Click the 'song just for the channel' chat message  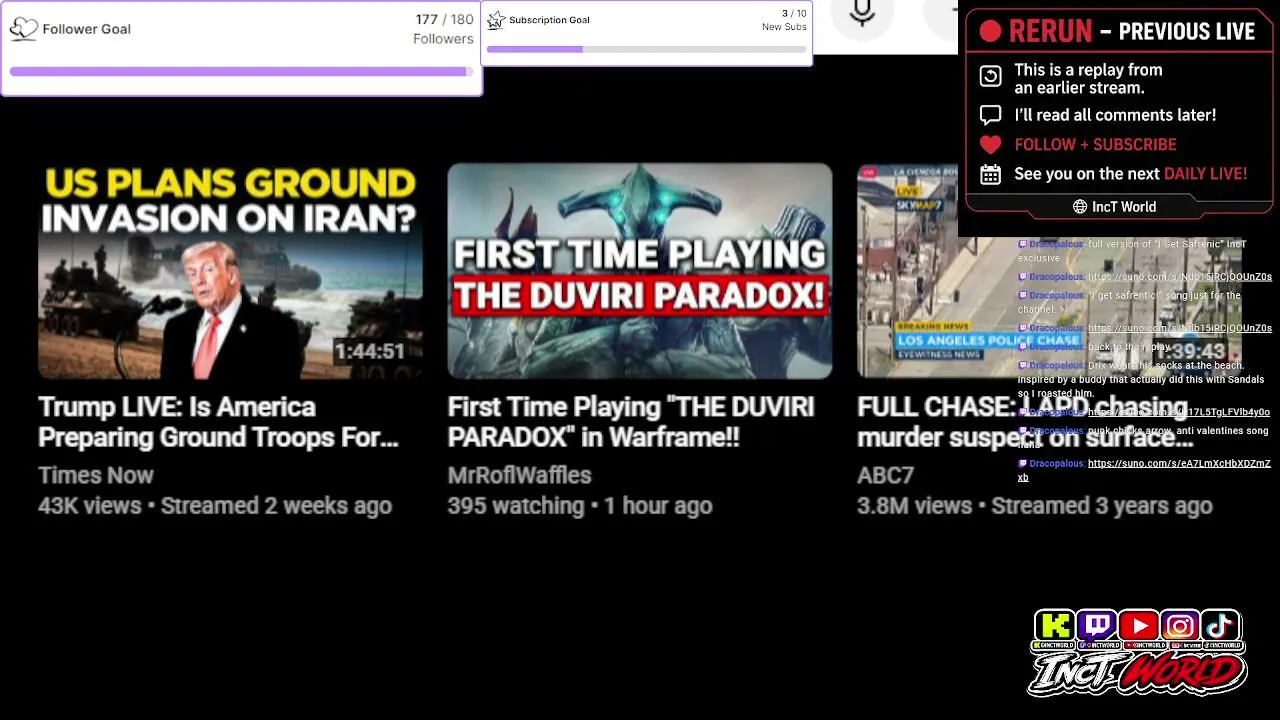[1129, 302]
